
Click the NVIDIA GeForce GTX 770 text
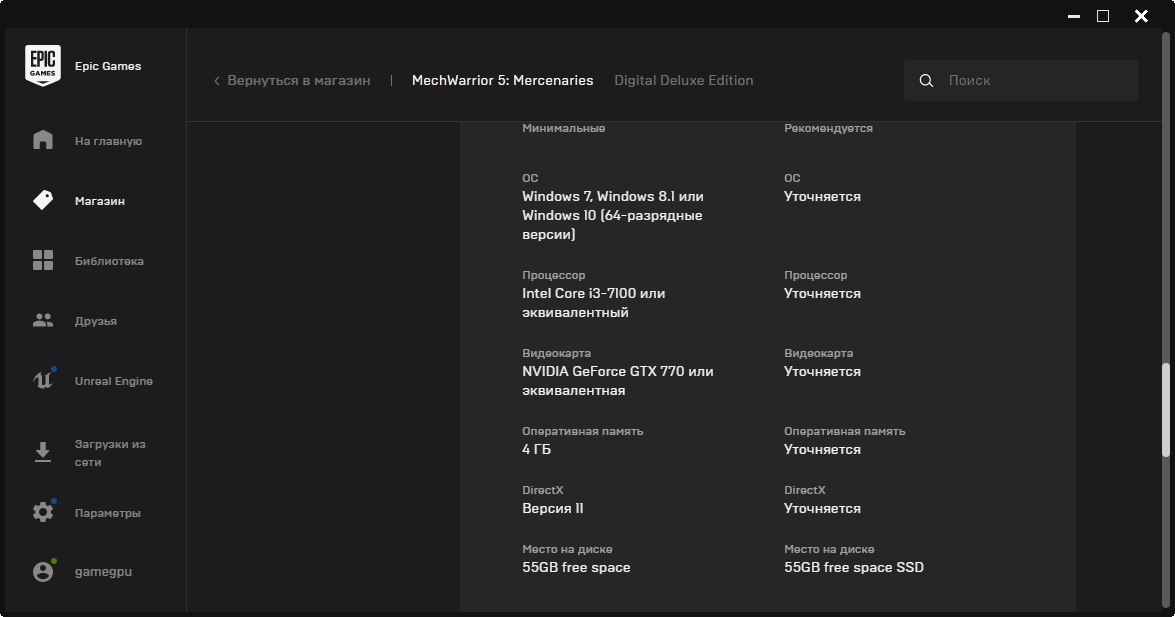click(x=617, y=381)
